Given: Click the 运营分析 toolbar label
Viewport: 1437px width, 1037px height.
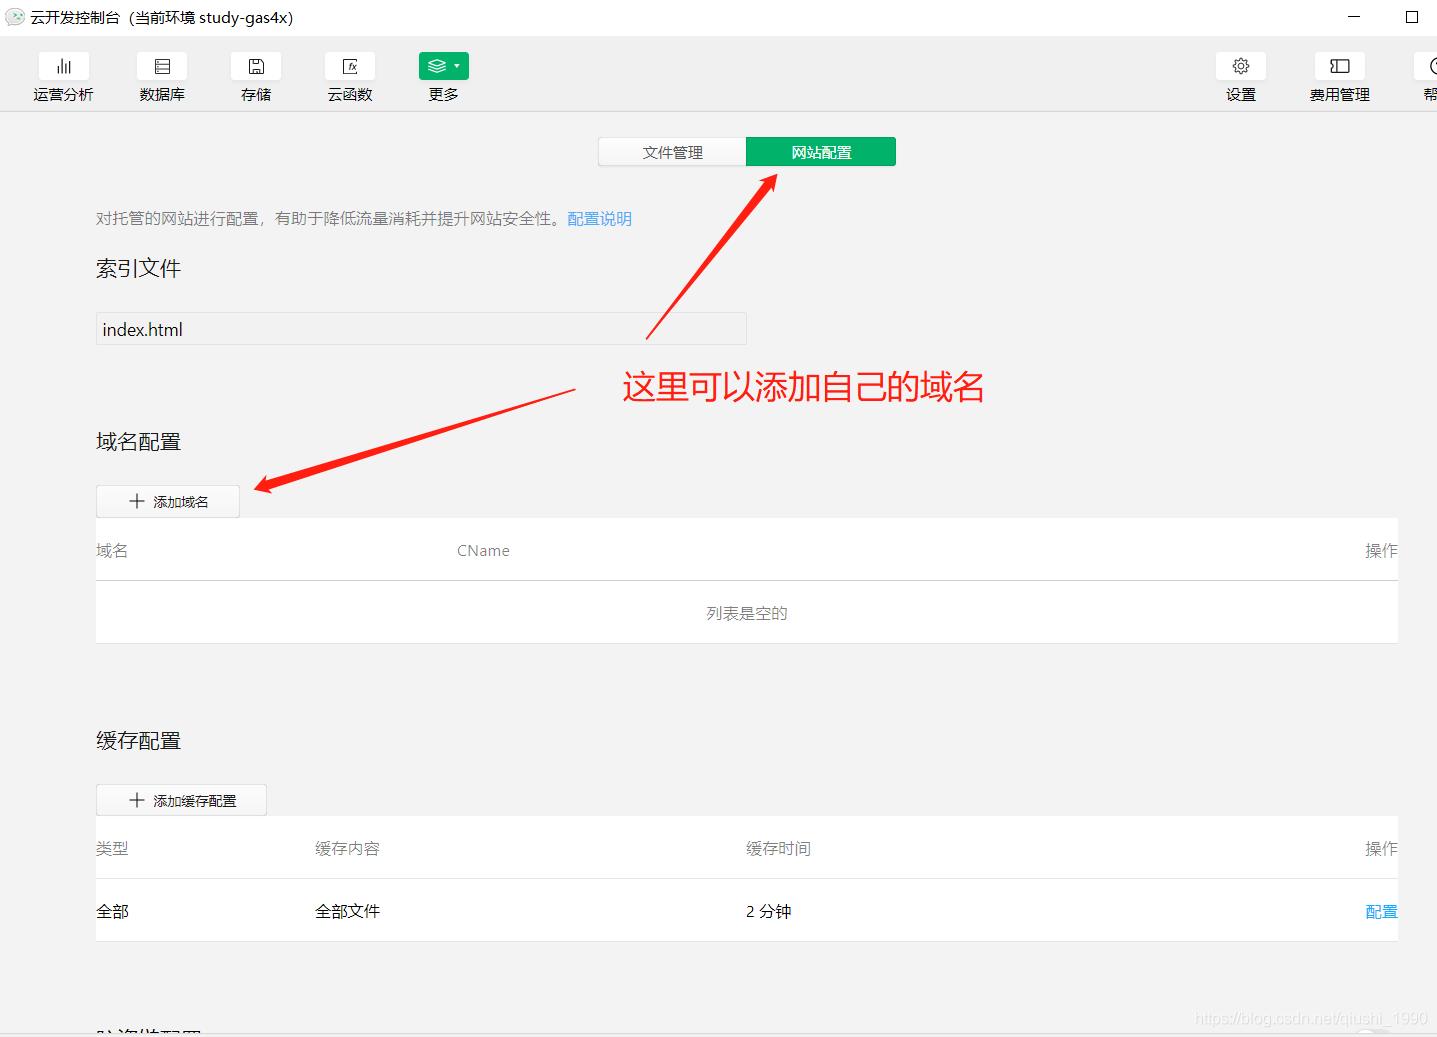Looking at the screenshot, I should click(x=63, y=94).
